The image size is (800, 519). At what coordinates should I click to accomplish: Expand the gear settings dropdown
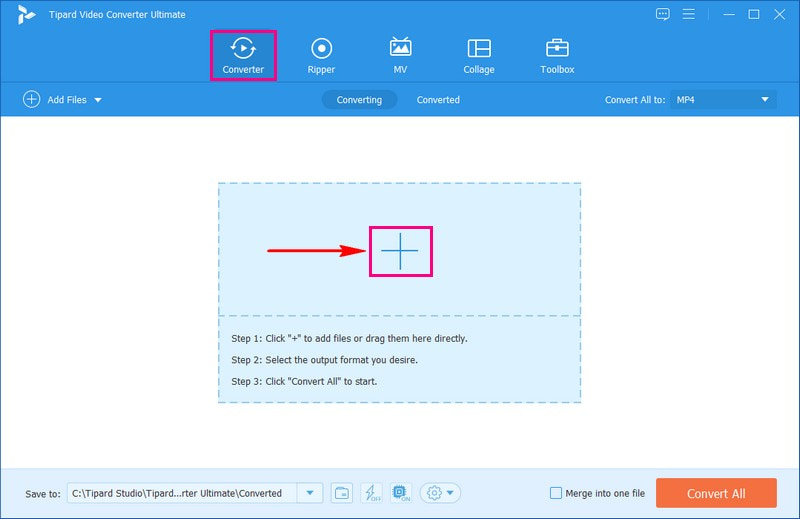440,493
